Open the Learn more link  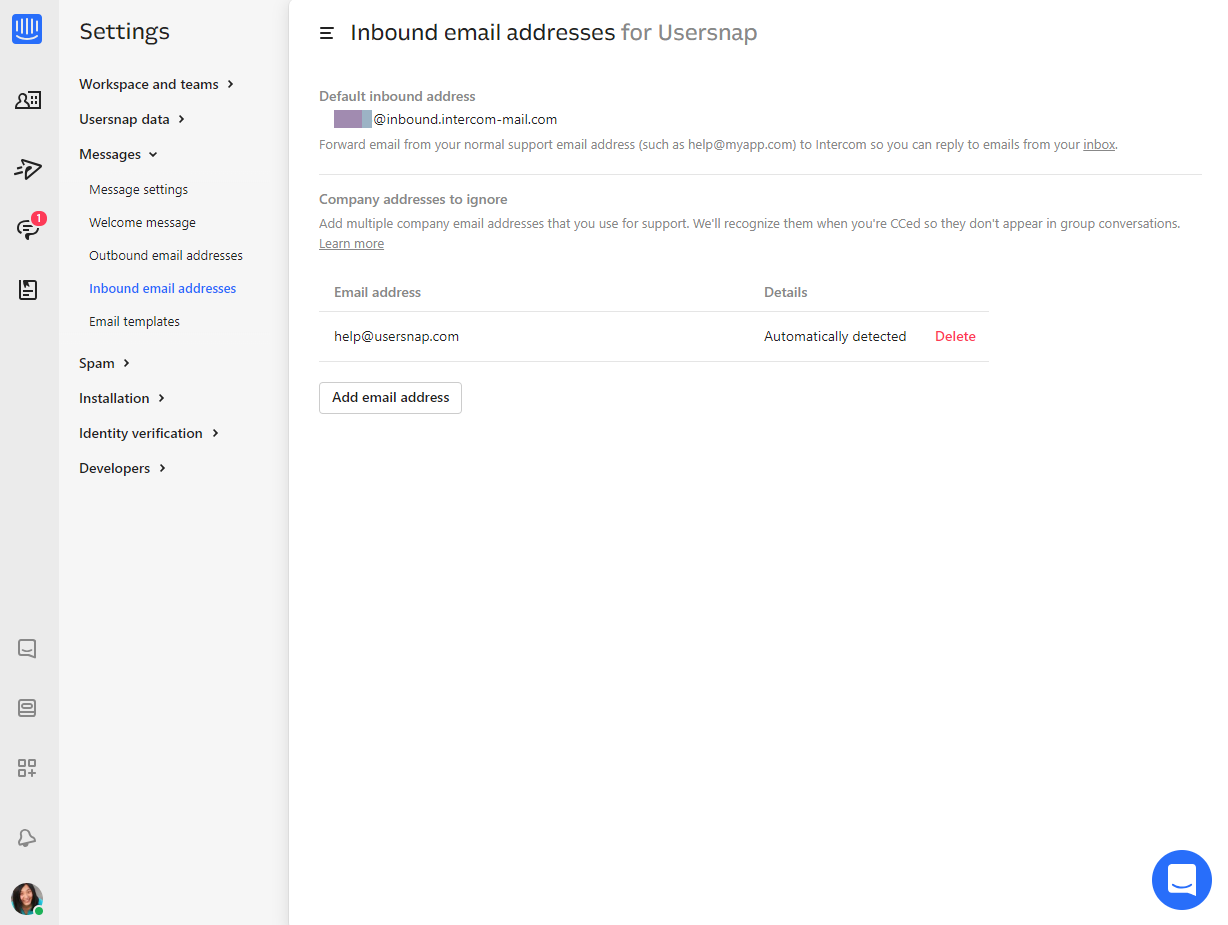(351, 244)
